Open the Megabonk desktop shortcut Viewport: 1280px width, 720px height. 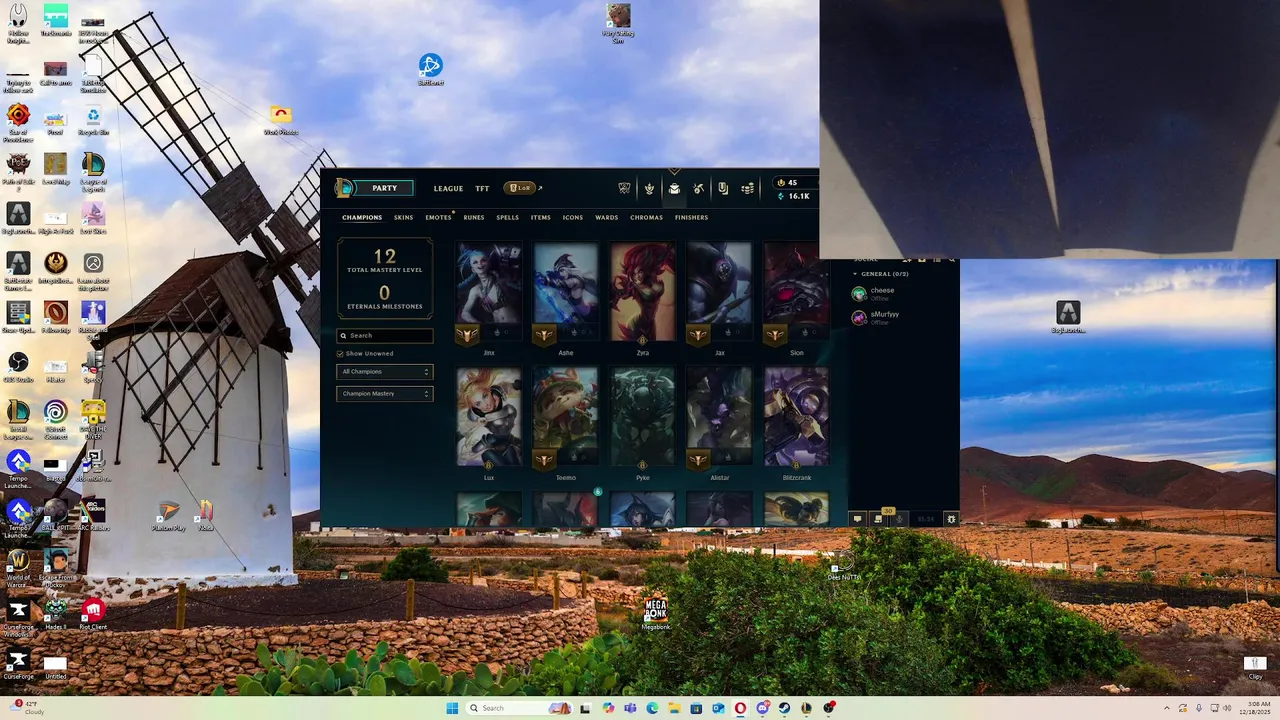click(x=656, y=614)
